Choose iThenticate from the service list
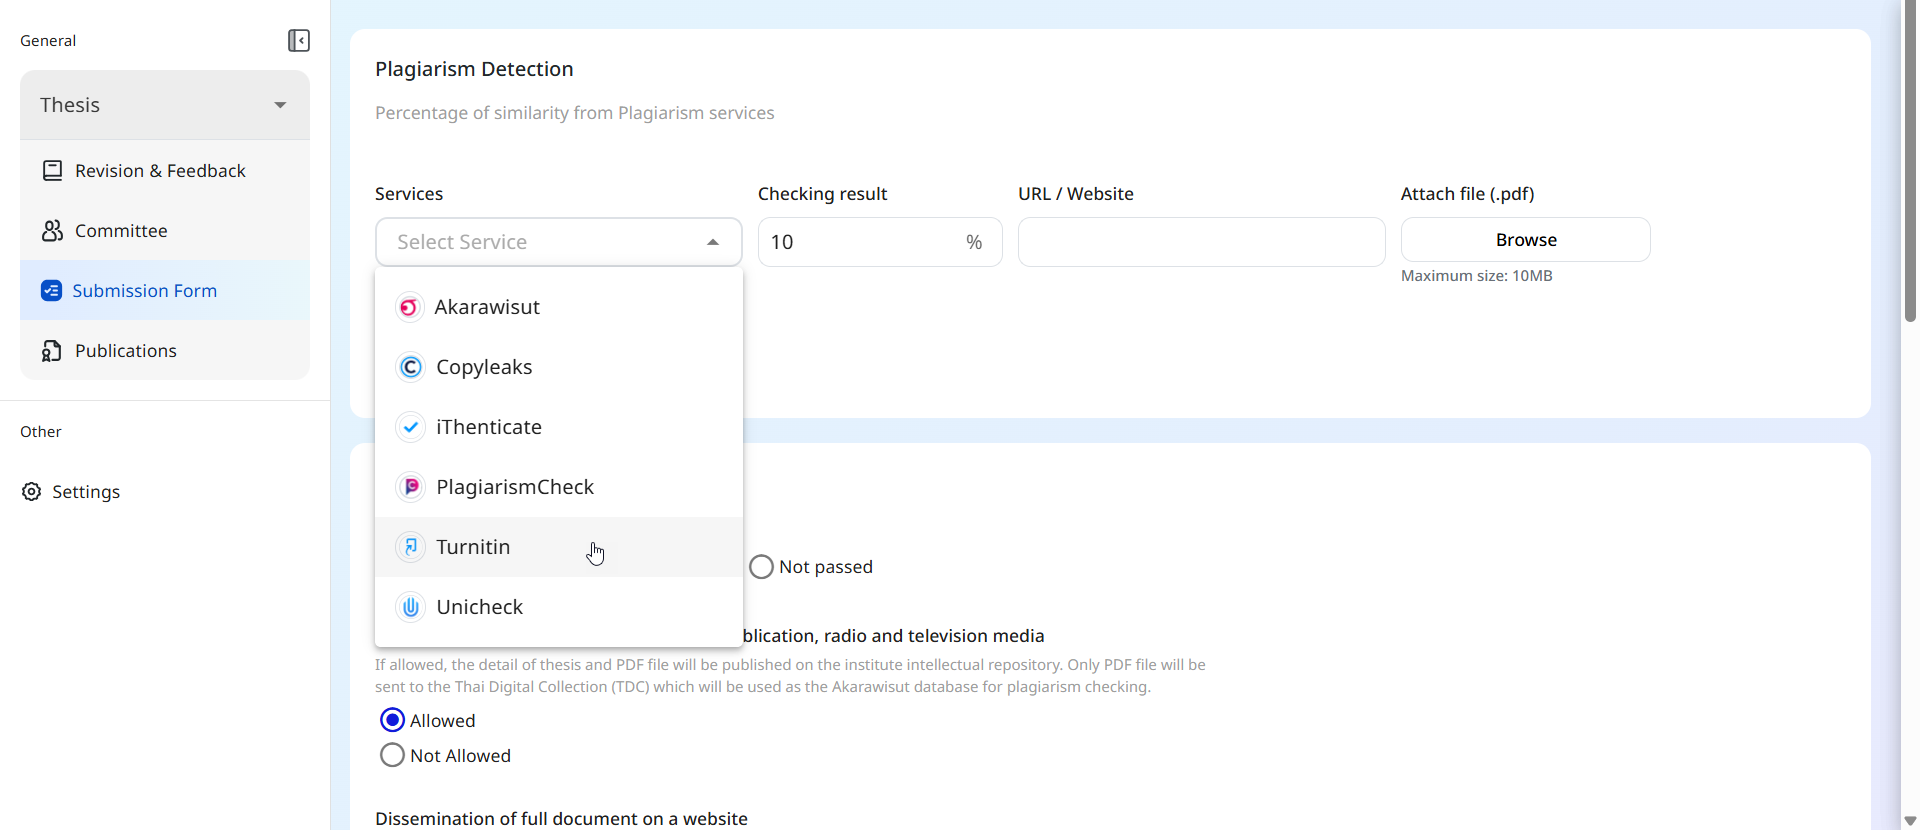The height and width of the screenshot is (830, 1920). tap(559, 427)
